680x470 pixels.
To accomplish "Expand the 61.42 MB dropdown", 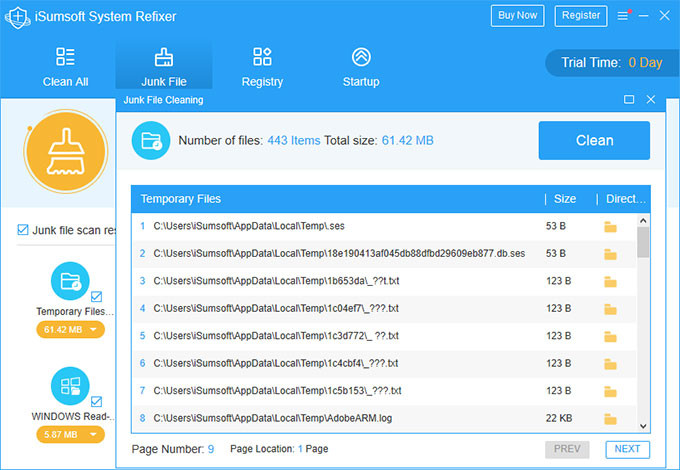I will coord(70,330).
